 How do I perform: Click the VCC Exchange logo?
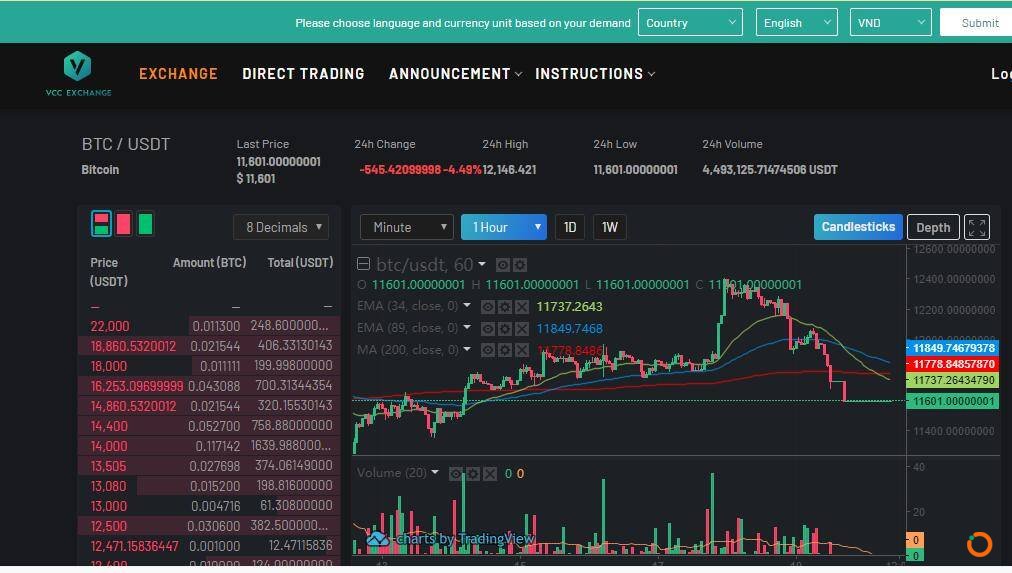(x=78, y=74)
